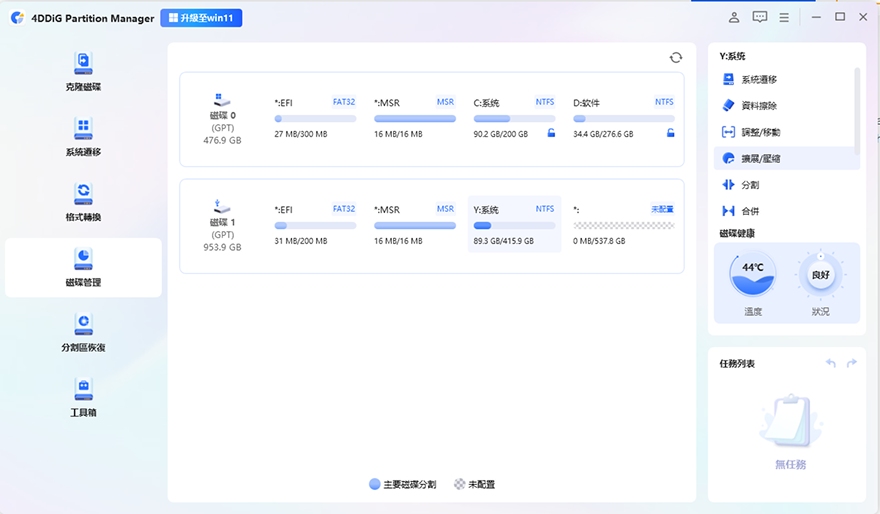
Task: Click the 升級至win11 button
Action: pyautogui.click(x=201, y=18)
